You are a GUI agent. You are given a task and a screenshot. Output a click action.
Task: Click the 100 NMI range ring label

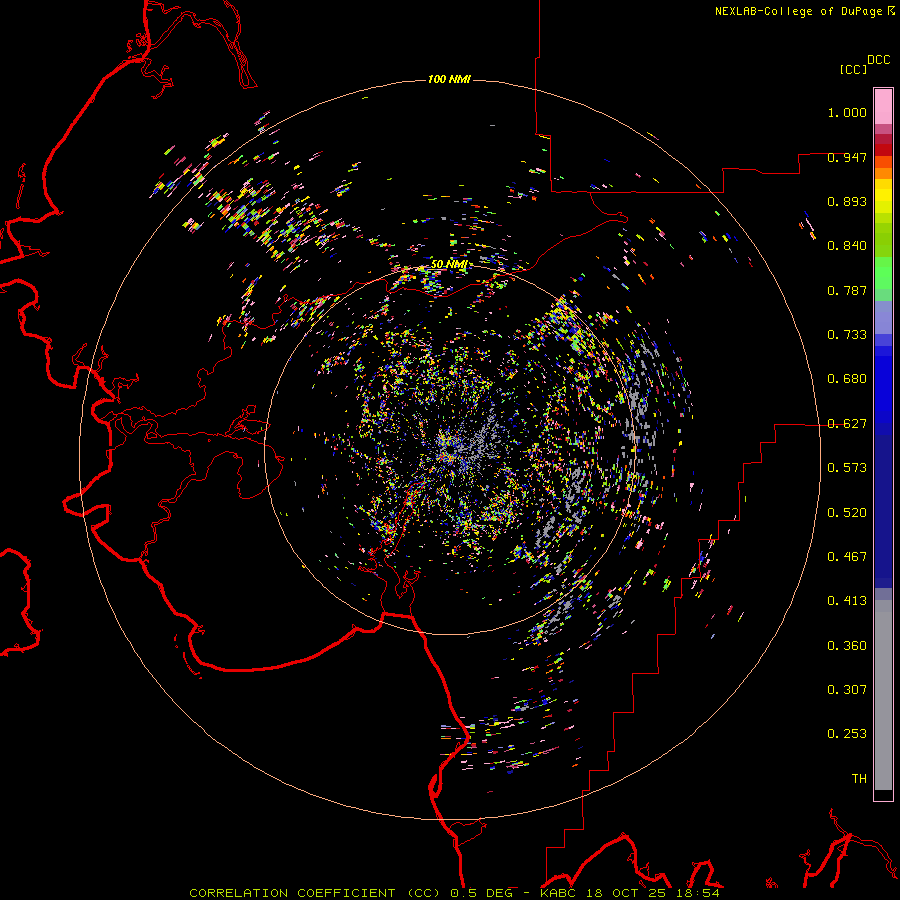pyautogui.click(x=449, y=79)
